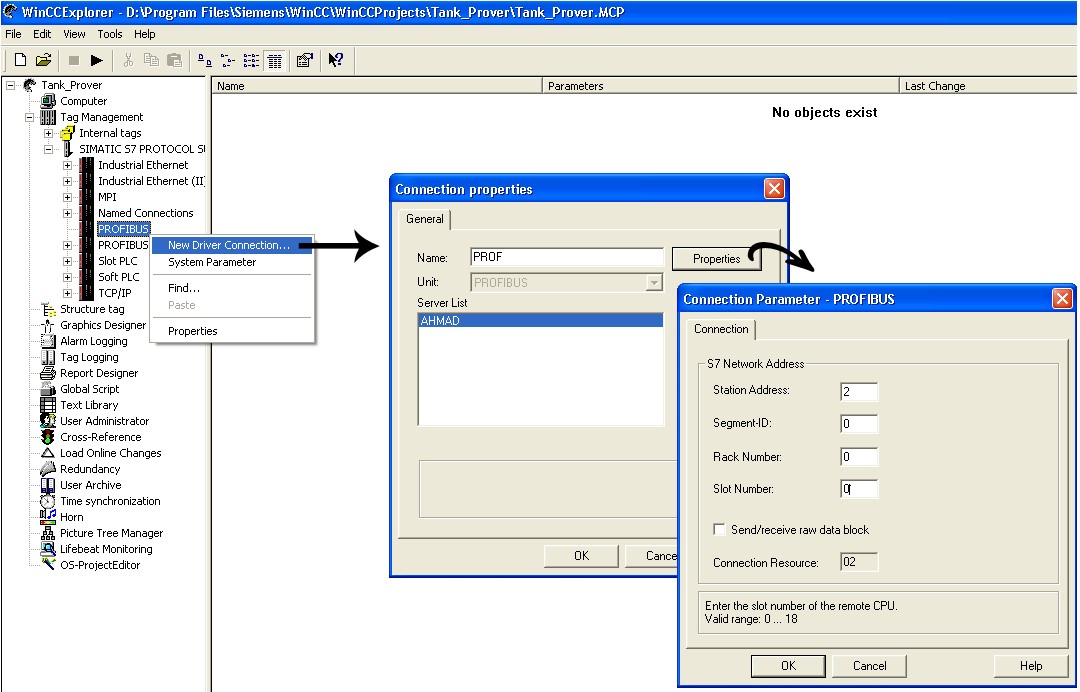This screenshot has width=1080, height=692.
Task: Click the Structure tag icon
Action: (48, 309)
